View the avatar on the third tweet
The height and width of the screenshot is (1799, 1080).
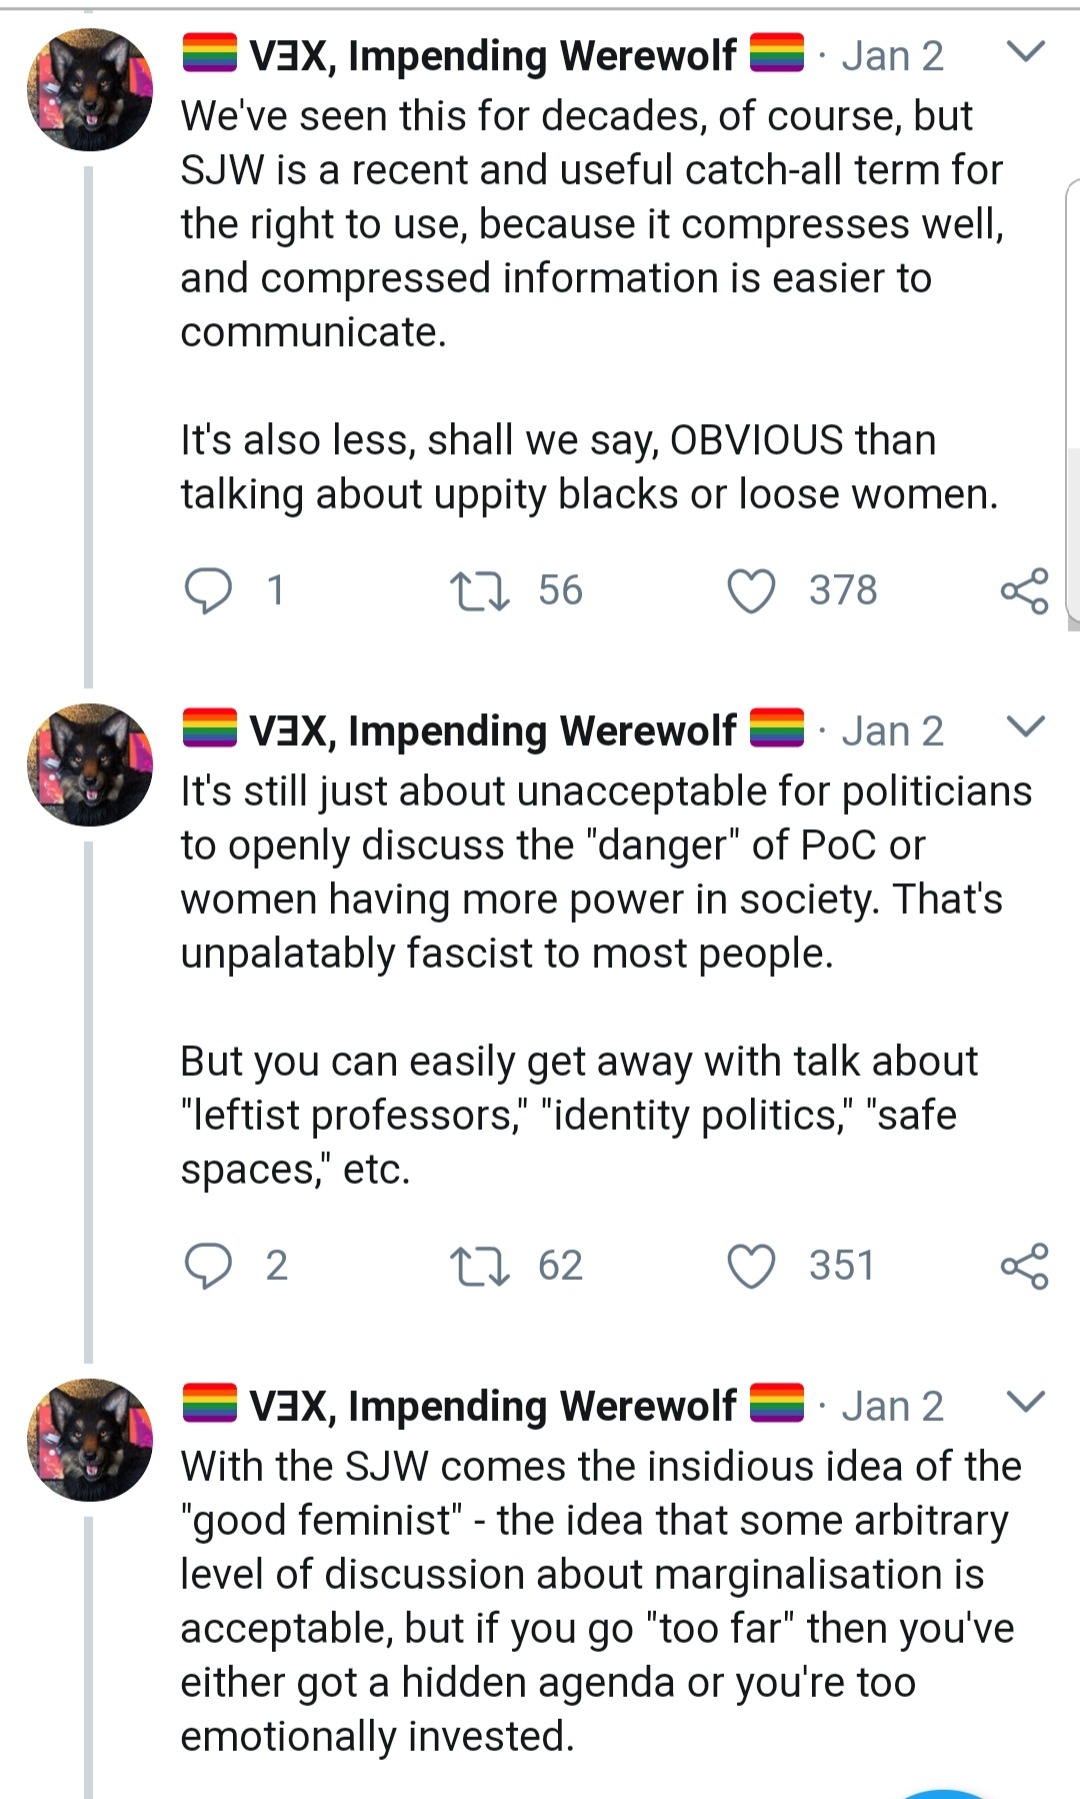(x=90, y=1440)
